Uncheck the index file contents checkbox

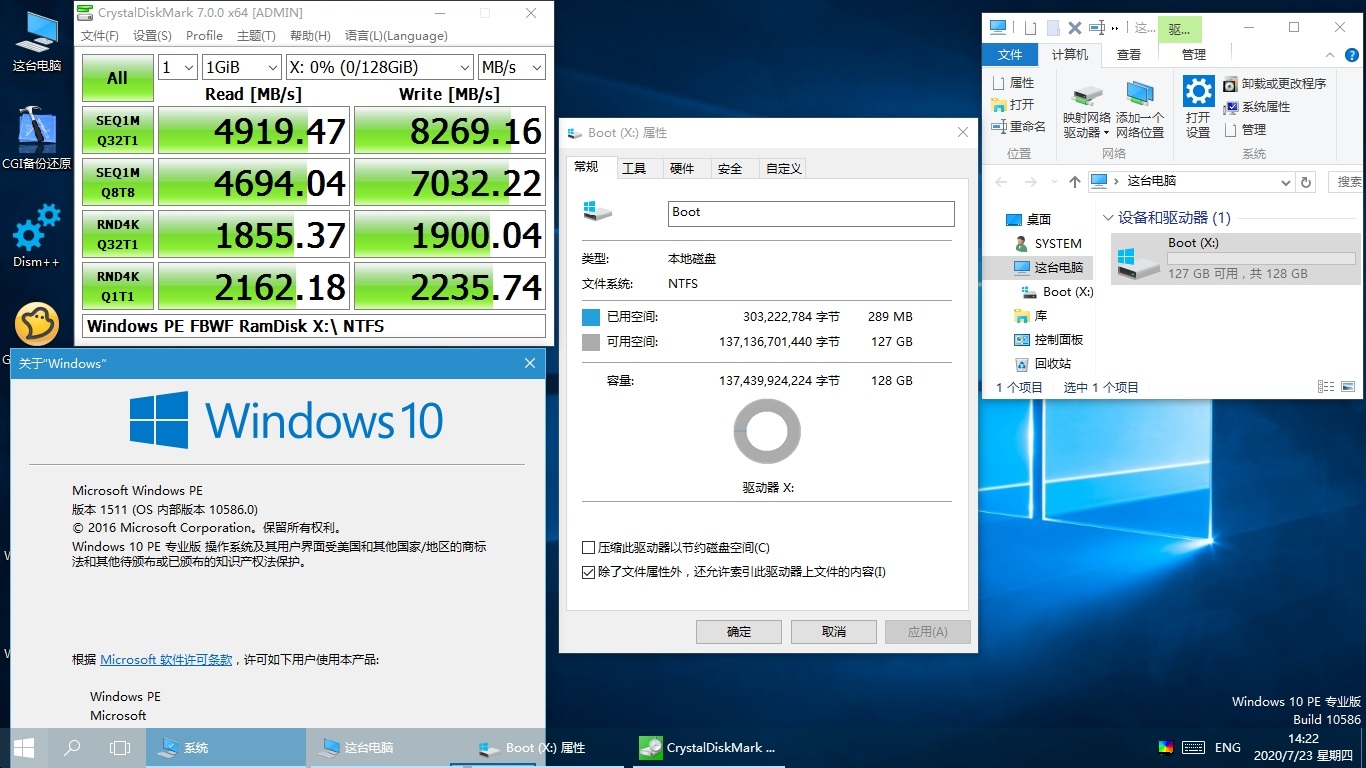tap(588, 573)
